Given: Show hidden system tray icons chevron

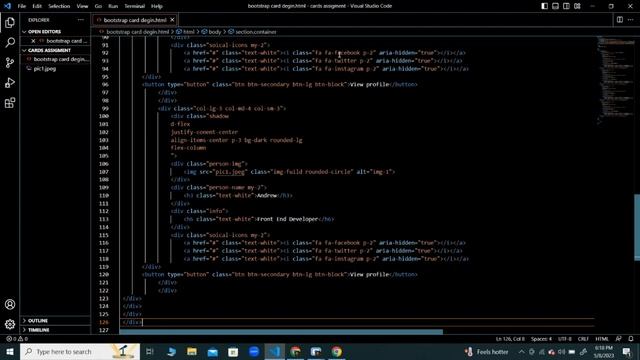Looking at the screenshot, I should [522, 351].
